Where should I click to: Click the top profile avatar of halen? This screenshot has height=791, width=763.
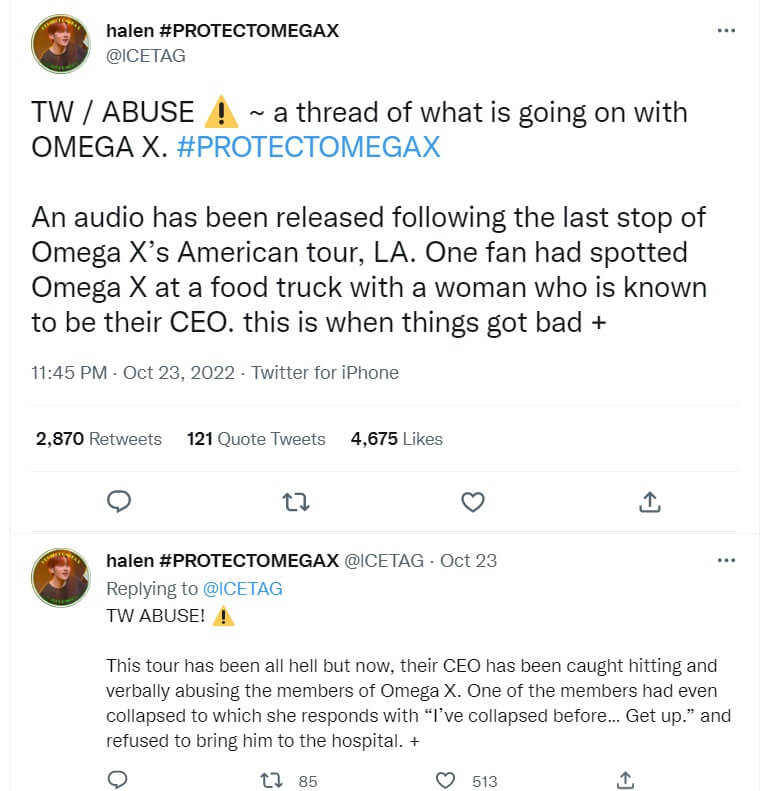click(x=62, y=43)
